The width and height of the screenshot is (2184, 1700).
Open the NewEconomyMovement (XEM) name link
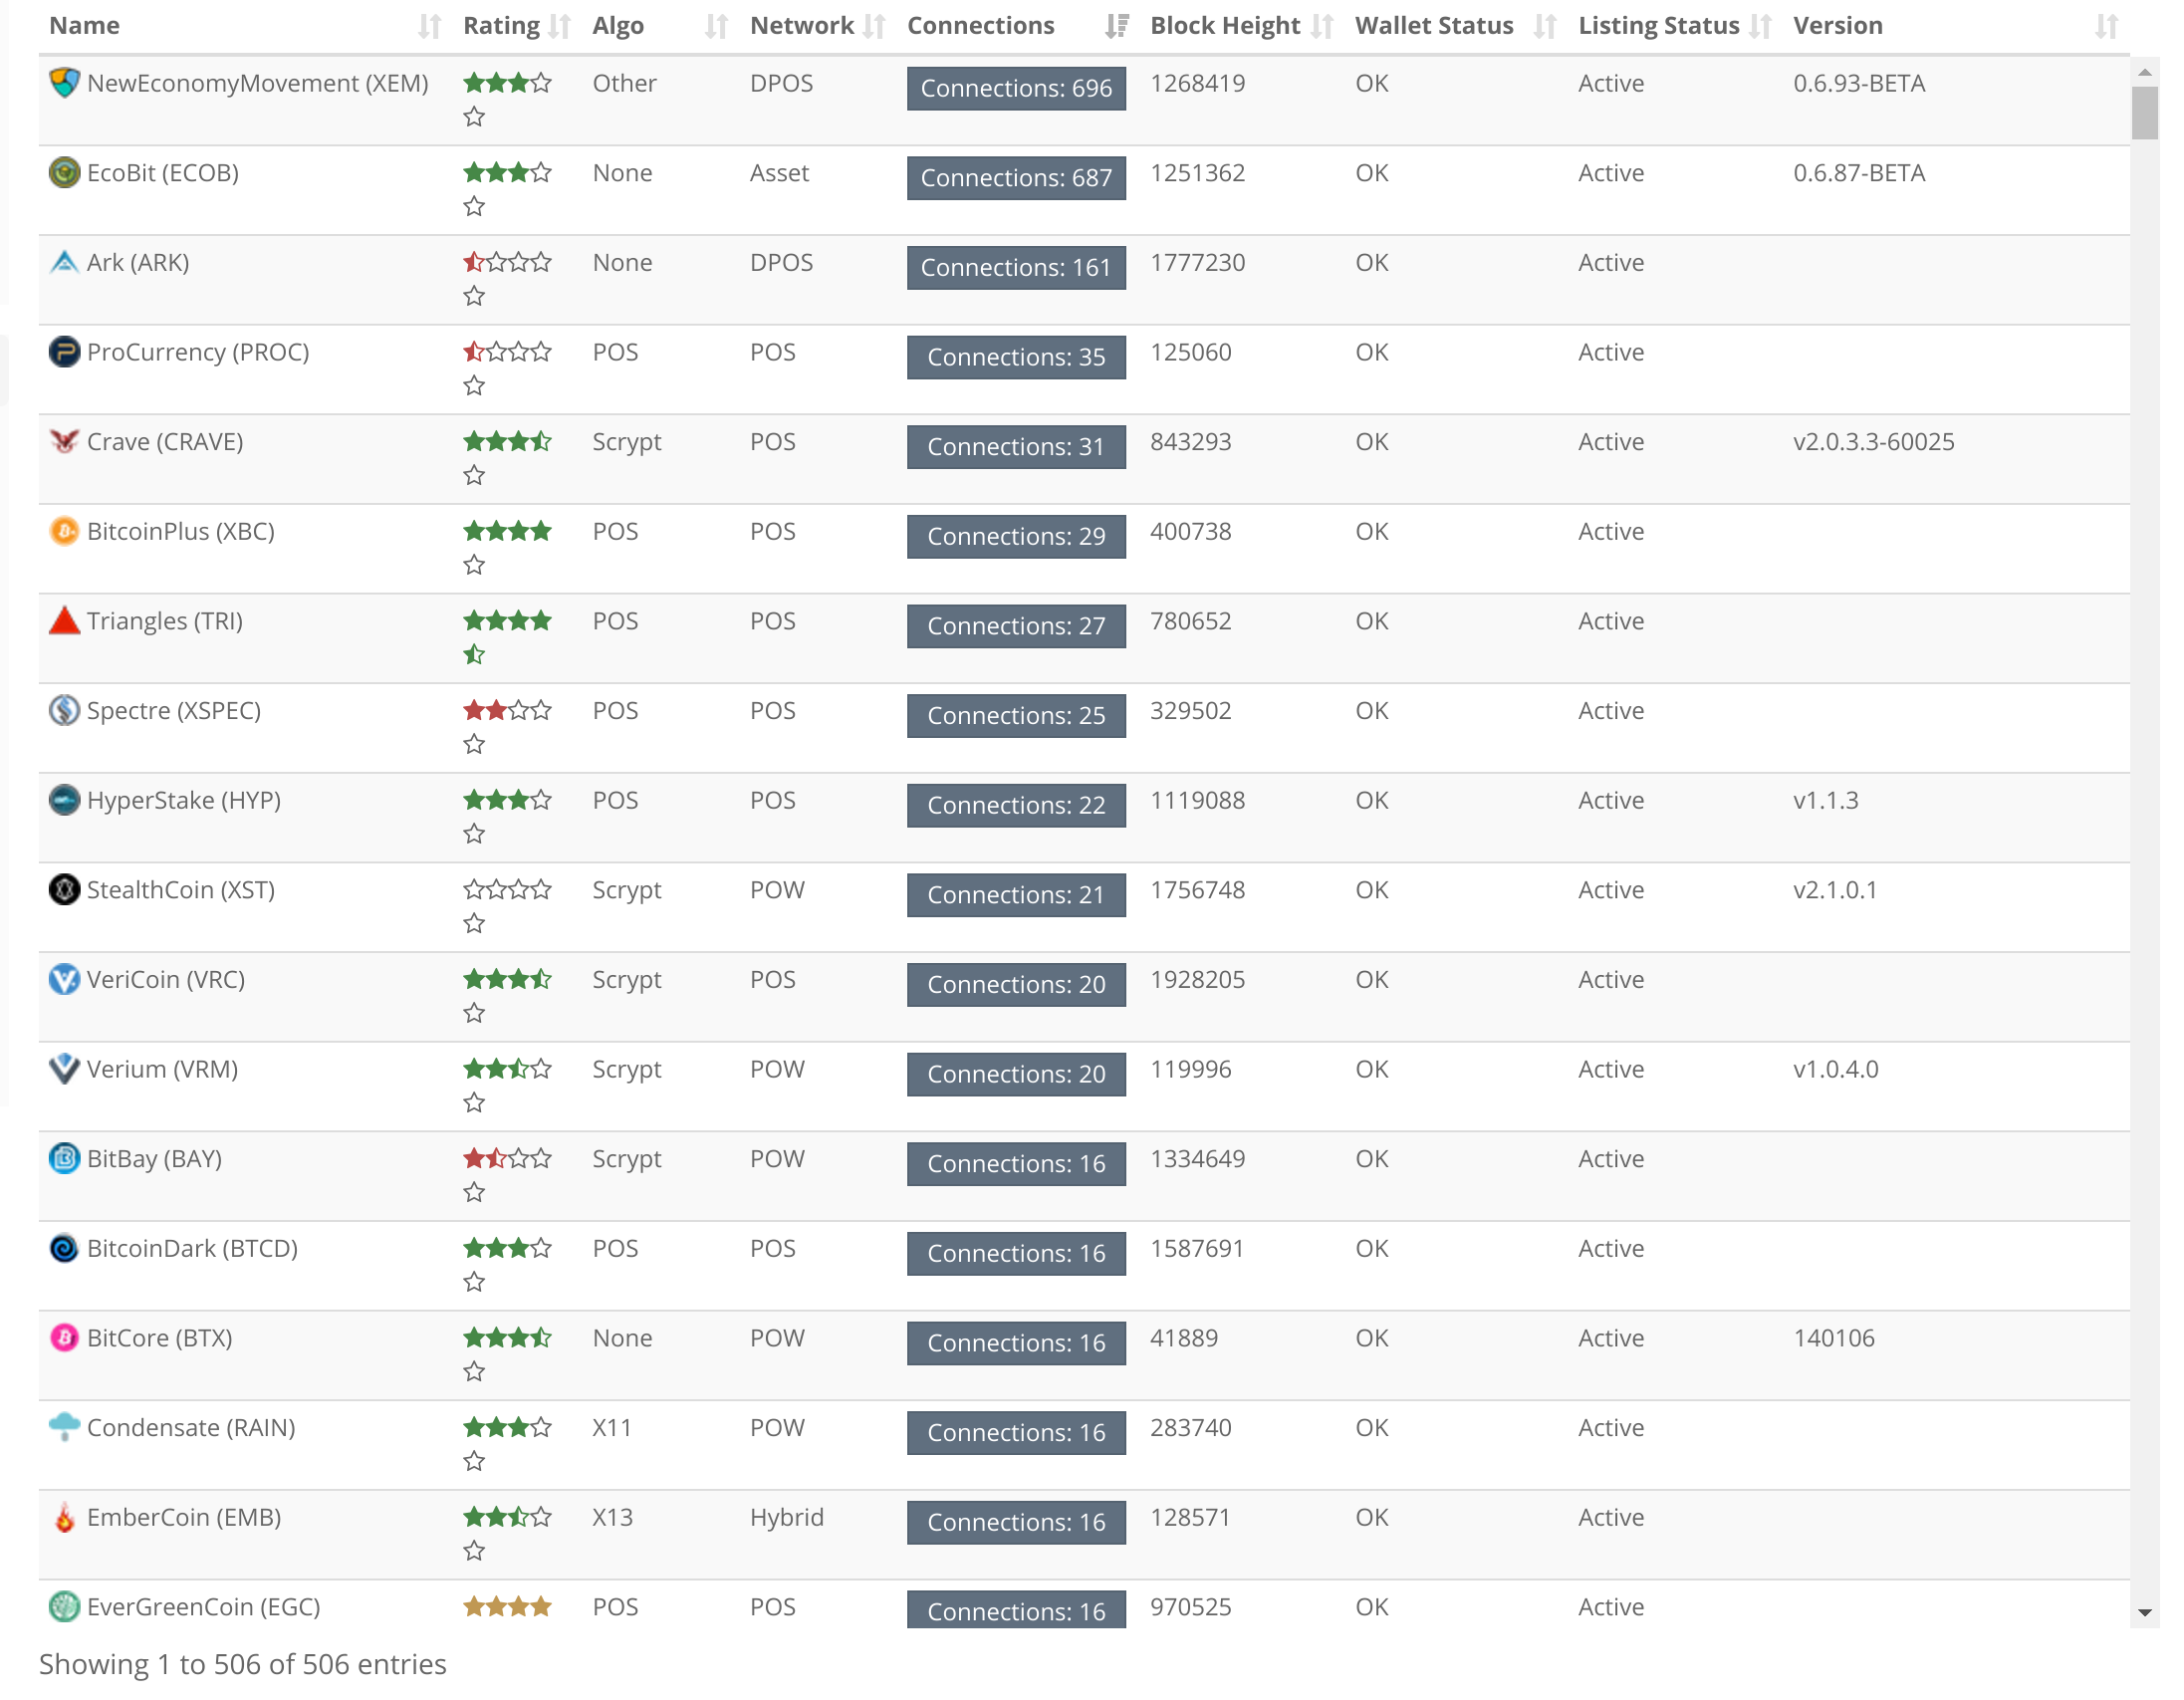(258, 83)
